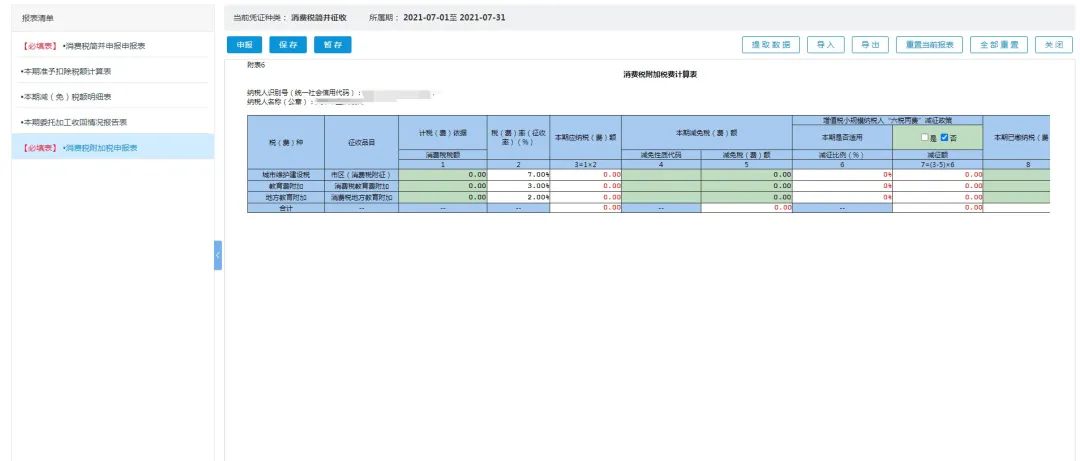Viewport: 1080px width, 461px height.
Task: Click the 教育费附加 row label
Action: (x=286, y=186)
